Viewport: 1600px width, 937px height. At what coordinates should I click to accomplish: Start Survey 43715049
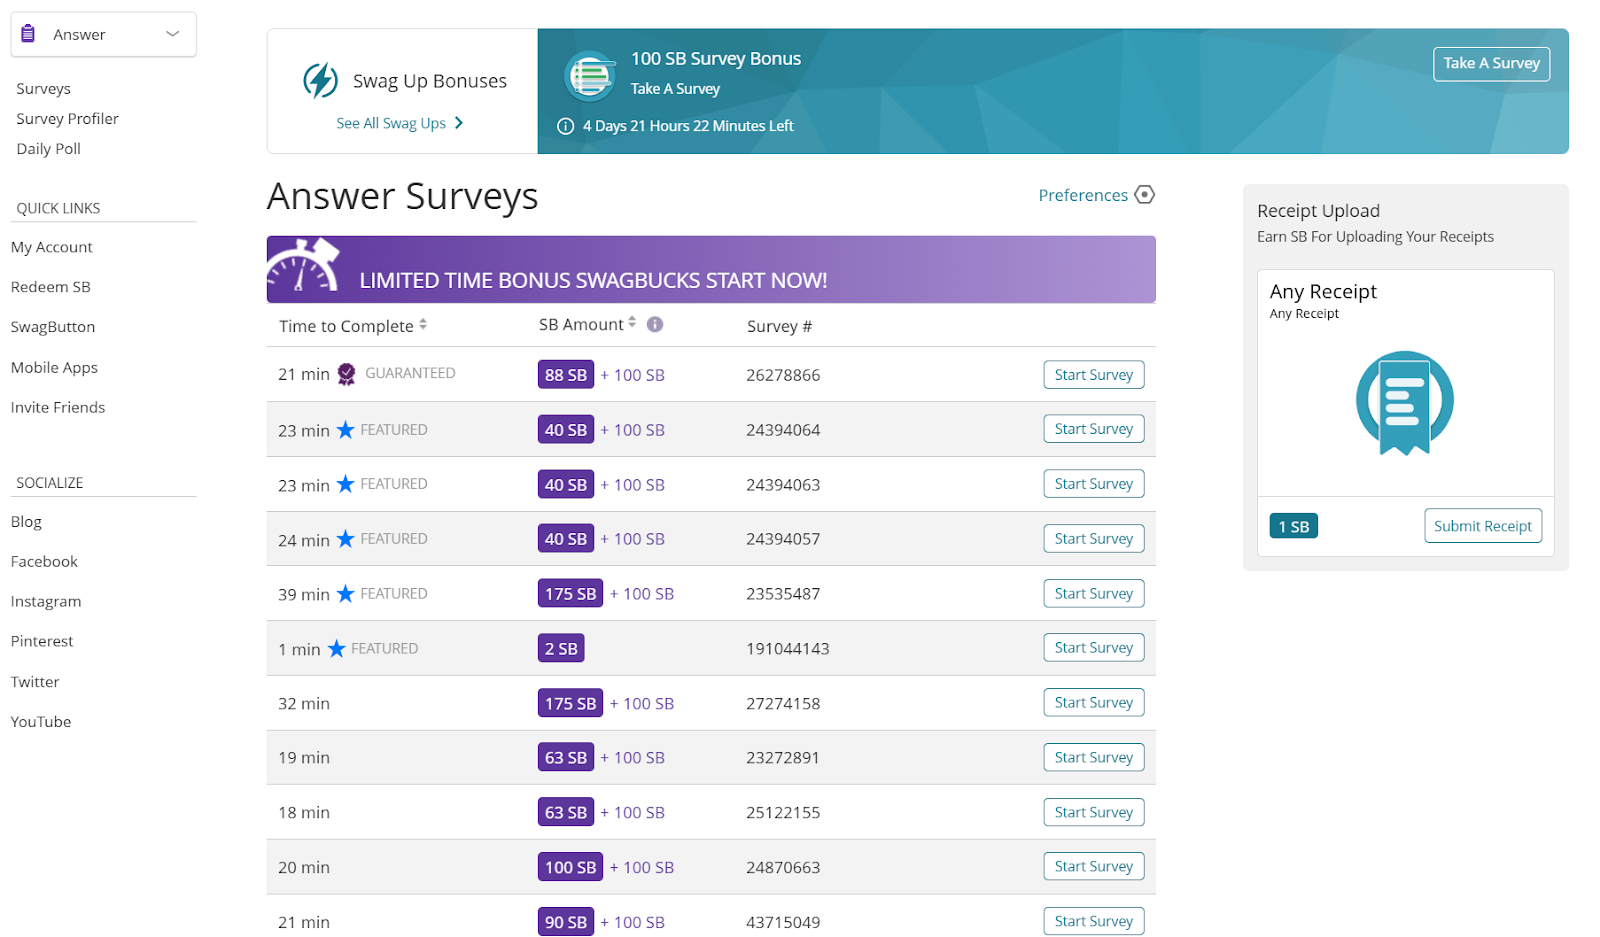pyautogui.click(x=1094, y=922)
